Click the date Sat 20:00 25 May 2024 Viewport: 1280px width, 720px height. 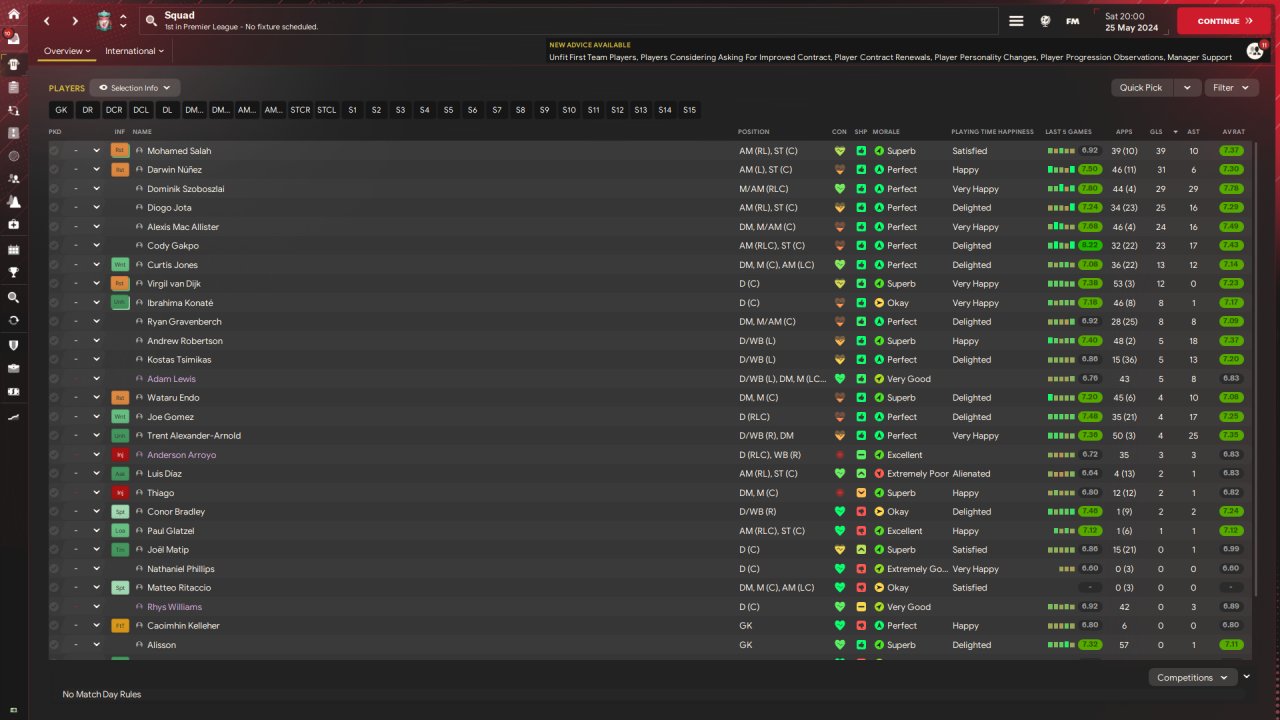tap(1132, 21)
